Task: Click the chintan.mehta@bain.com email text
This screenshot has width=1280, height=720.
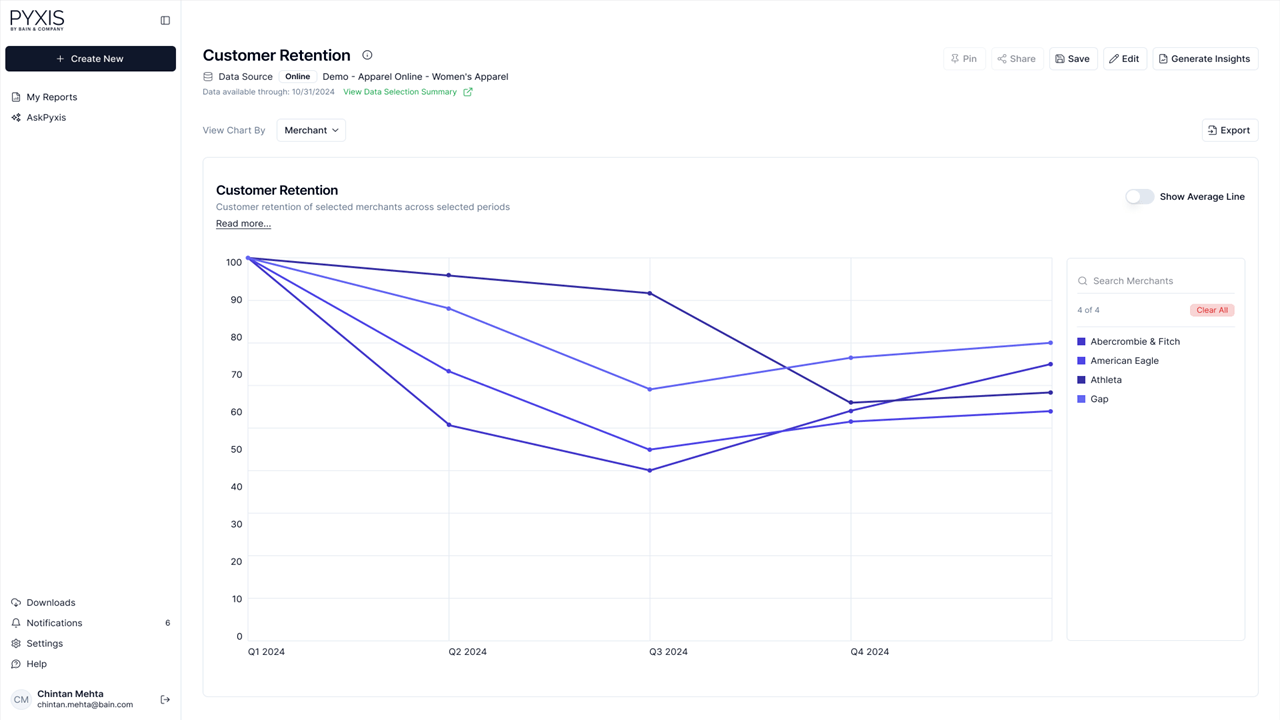Action: click(x=85, y=705)
